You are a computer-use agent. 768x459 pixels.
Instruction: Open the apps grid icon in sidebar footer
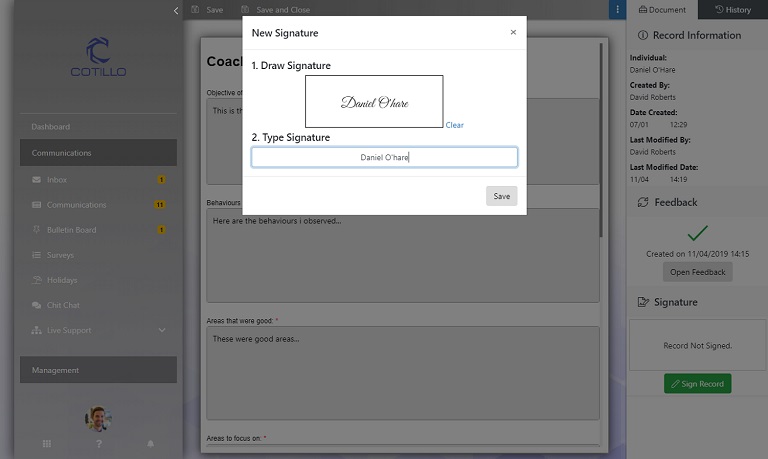[47, 444]
